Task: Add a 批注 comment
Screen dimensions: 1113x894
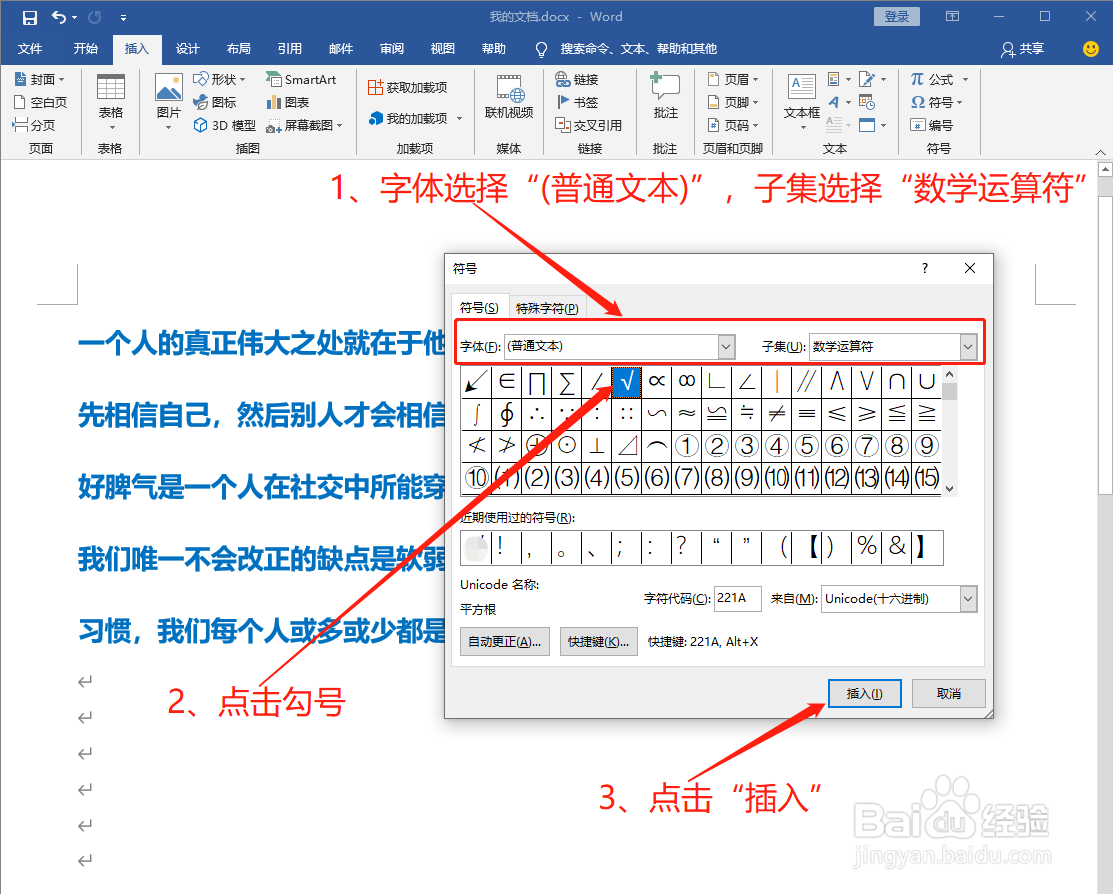Action: click(665, 96)
